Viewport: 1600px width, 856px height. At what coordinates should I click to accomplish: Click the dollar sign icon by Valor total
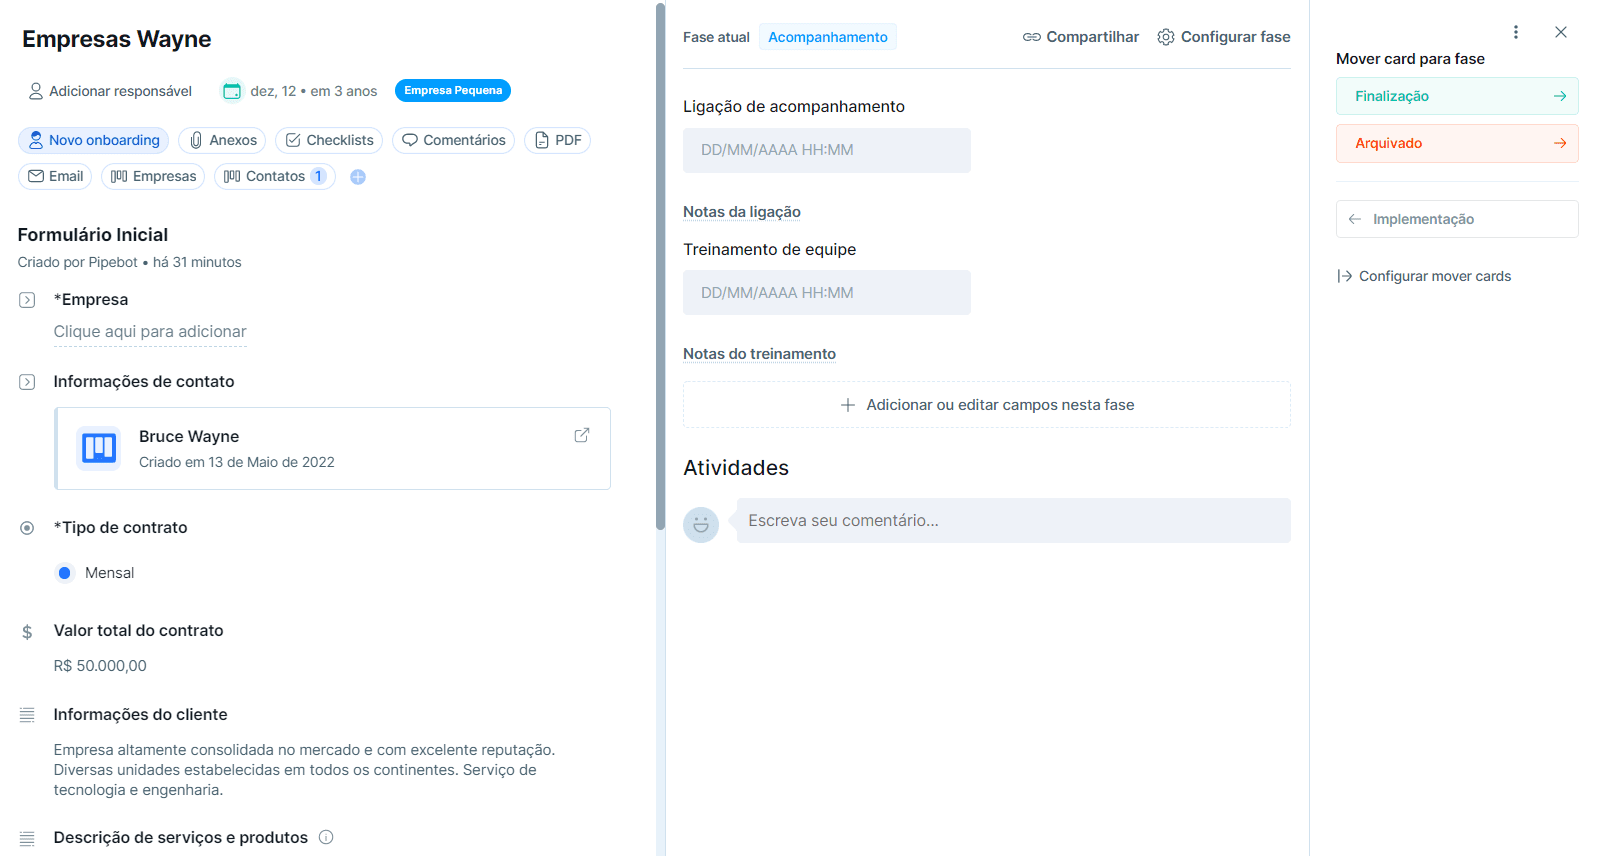[x=27, y=632]
